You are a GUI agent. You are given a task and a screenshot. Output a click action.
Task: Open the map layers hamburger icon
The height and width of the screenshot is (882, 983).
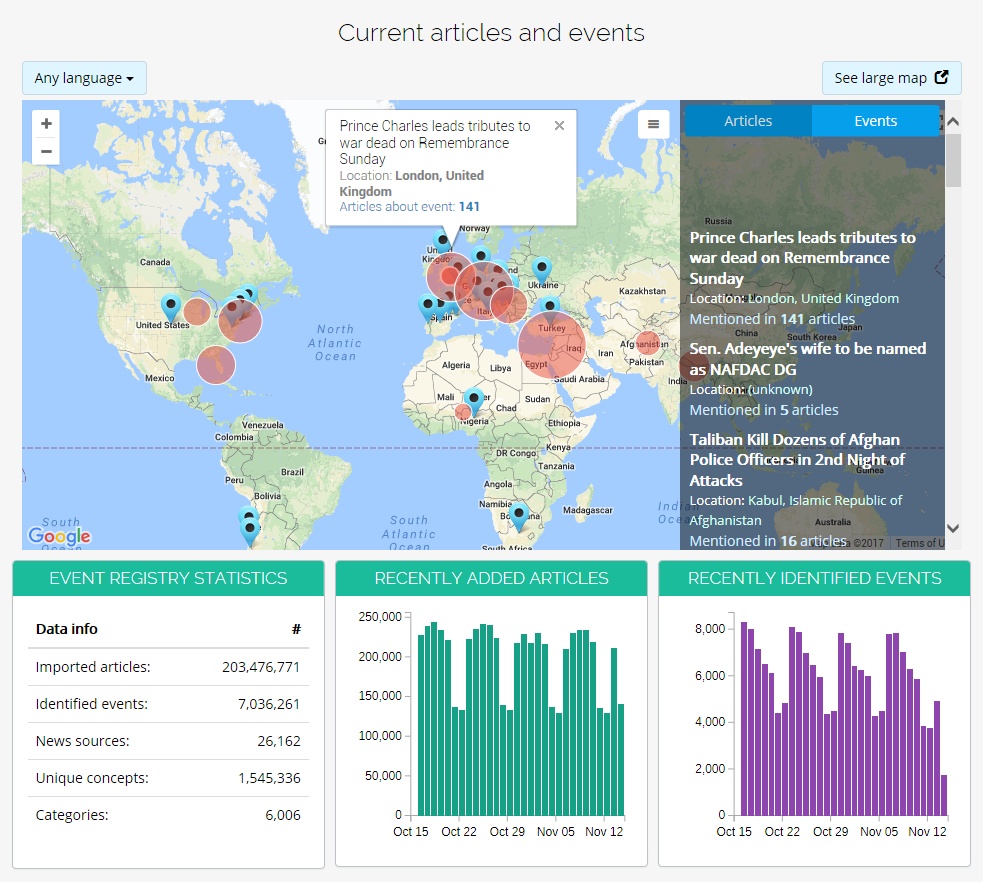(653, 124)
